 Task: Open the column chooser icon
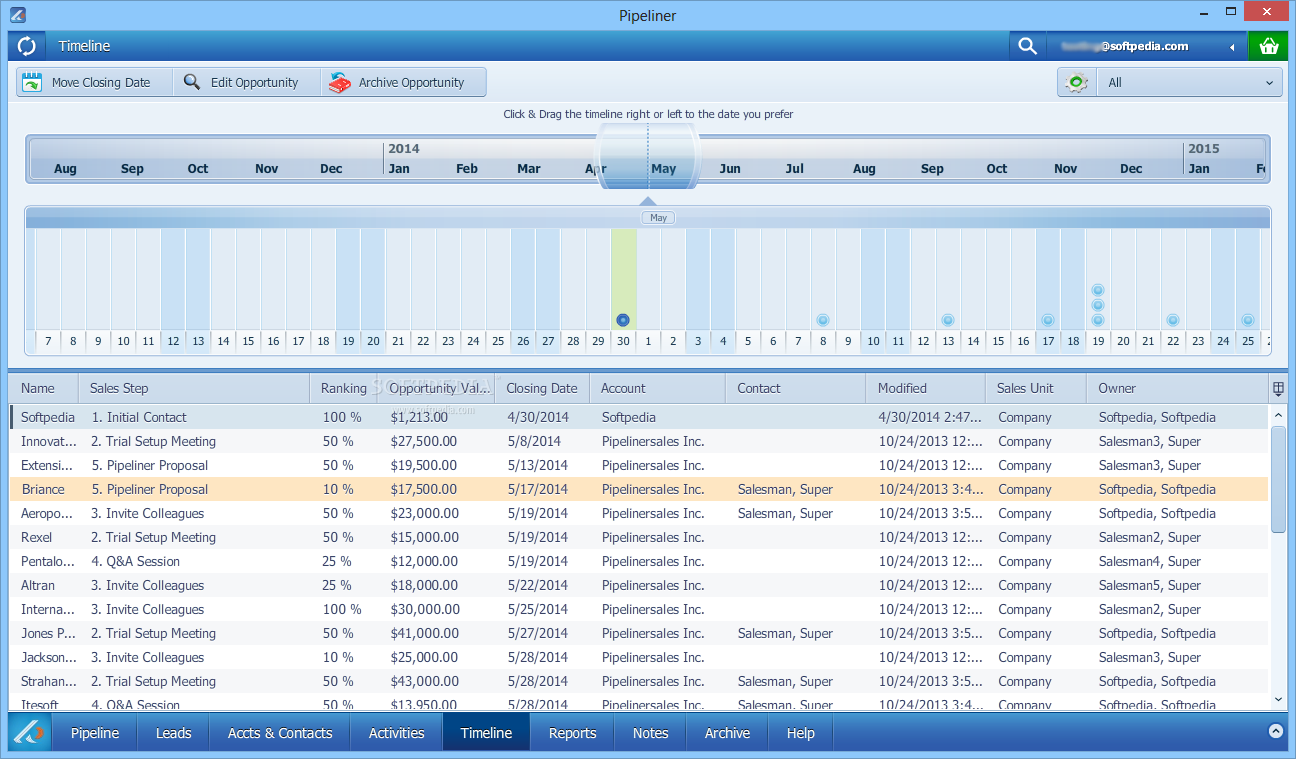tap(1277, 388)
